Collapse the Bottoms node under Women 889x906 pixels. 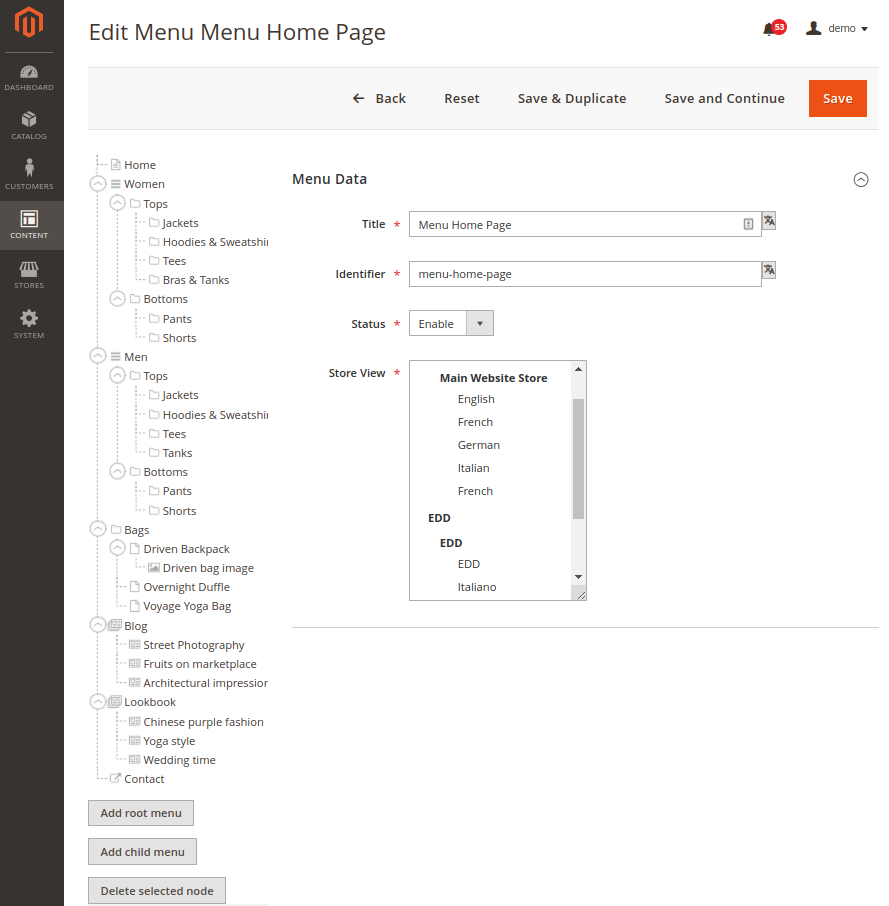pos(117,299)
